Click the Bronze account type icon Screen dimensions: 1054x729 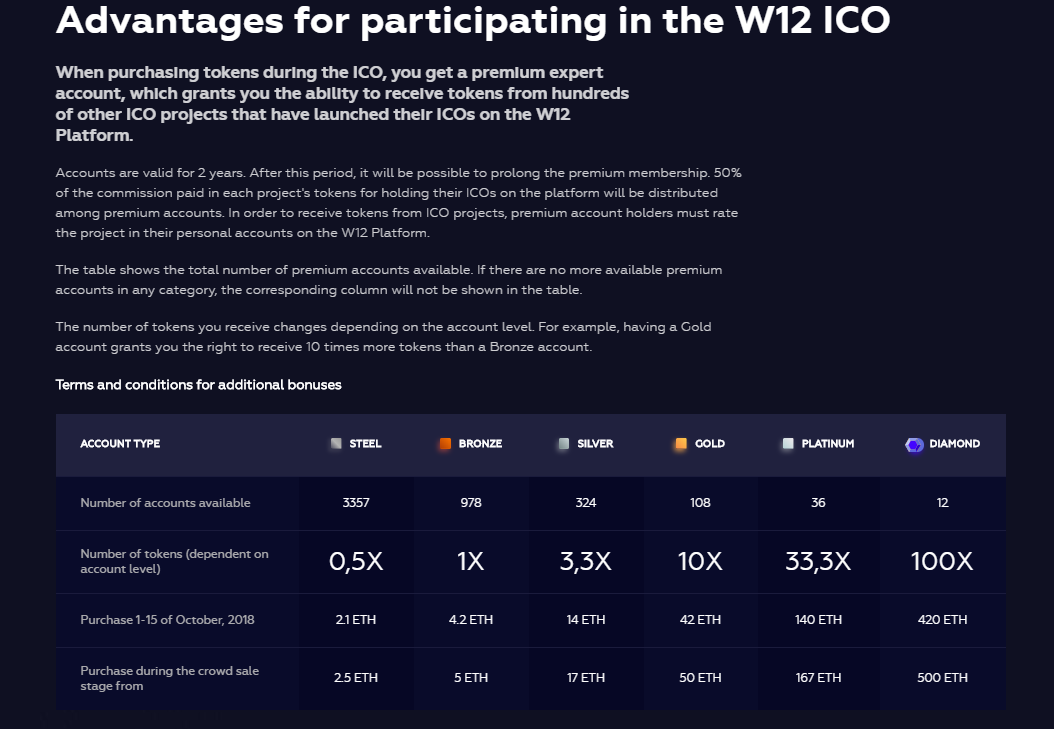click(x=445, y=444)
